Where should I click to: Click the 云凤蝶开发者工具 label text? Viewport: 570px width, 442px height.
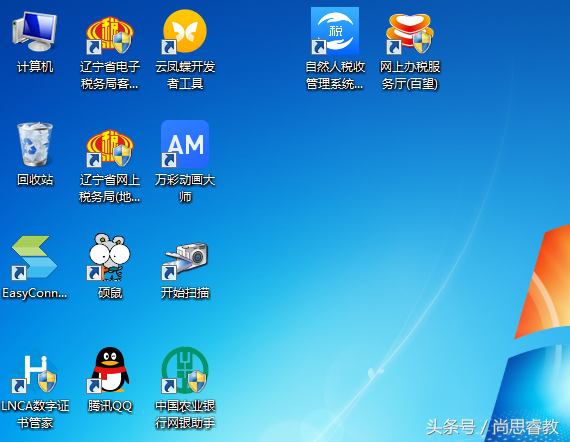point(185,75)
